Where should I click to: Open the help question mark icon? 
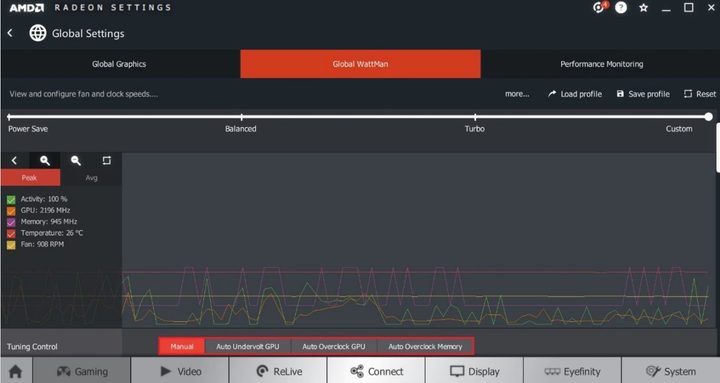pos(621,7)
